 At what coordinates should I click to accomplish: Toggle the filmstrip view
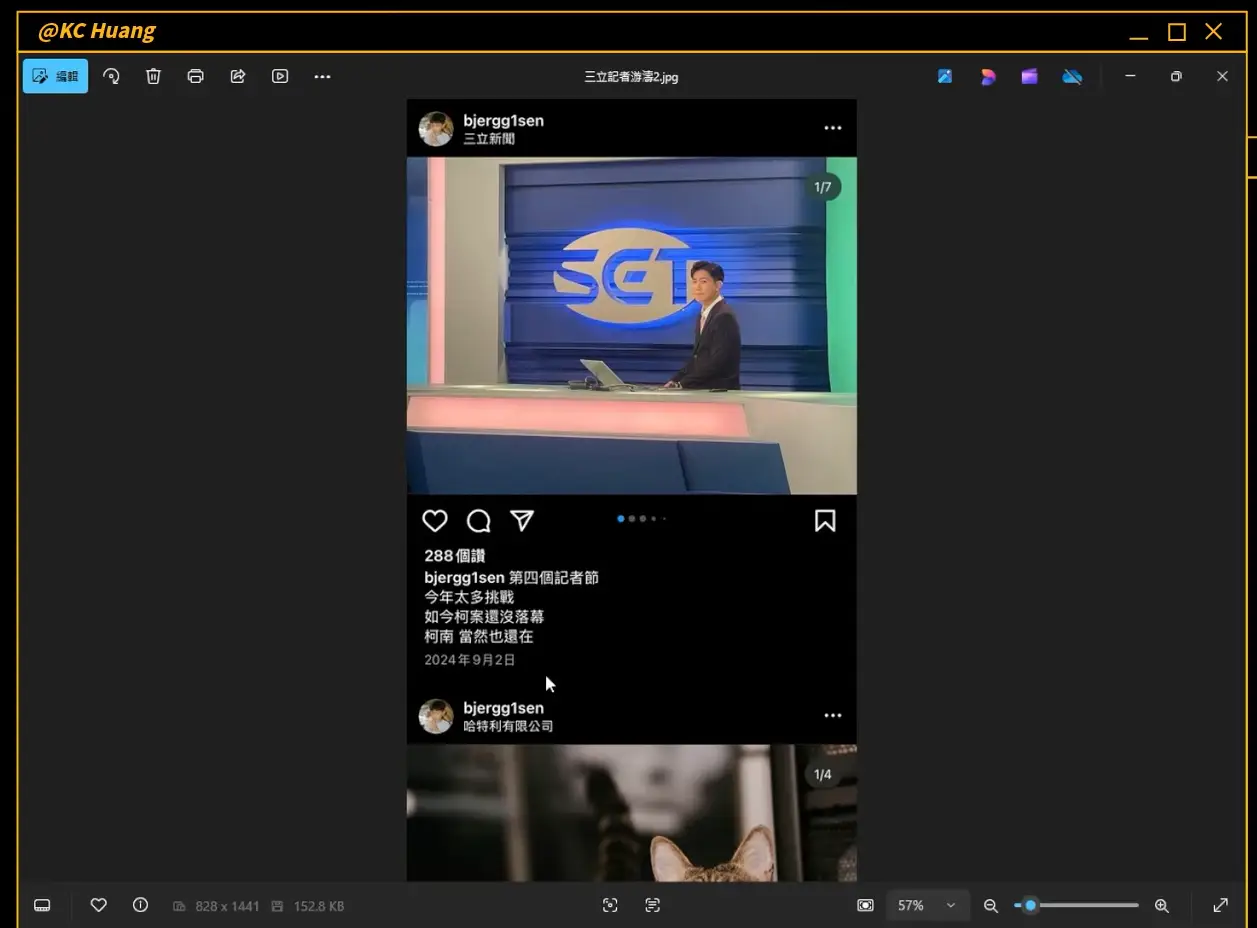pos(42,905)
